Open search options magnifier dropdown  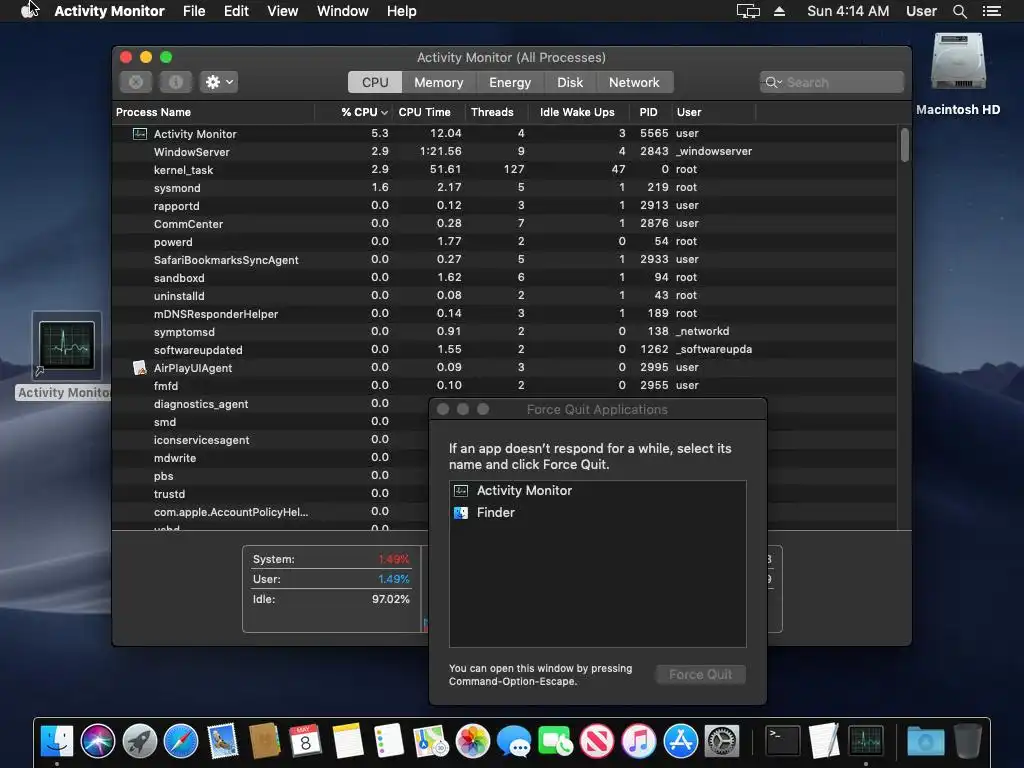(x=773, y=82)
